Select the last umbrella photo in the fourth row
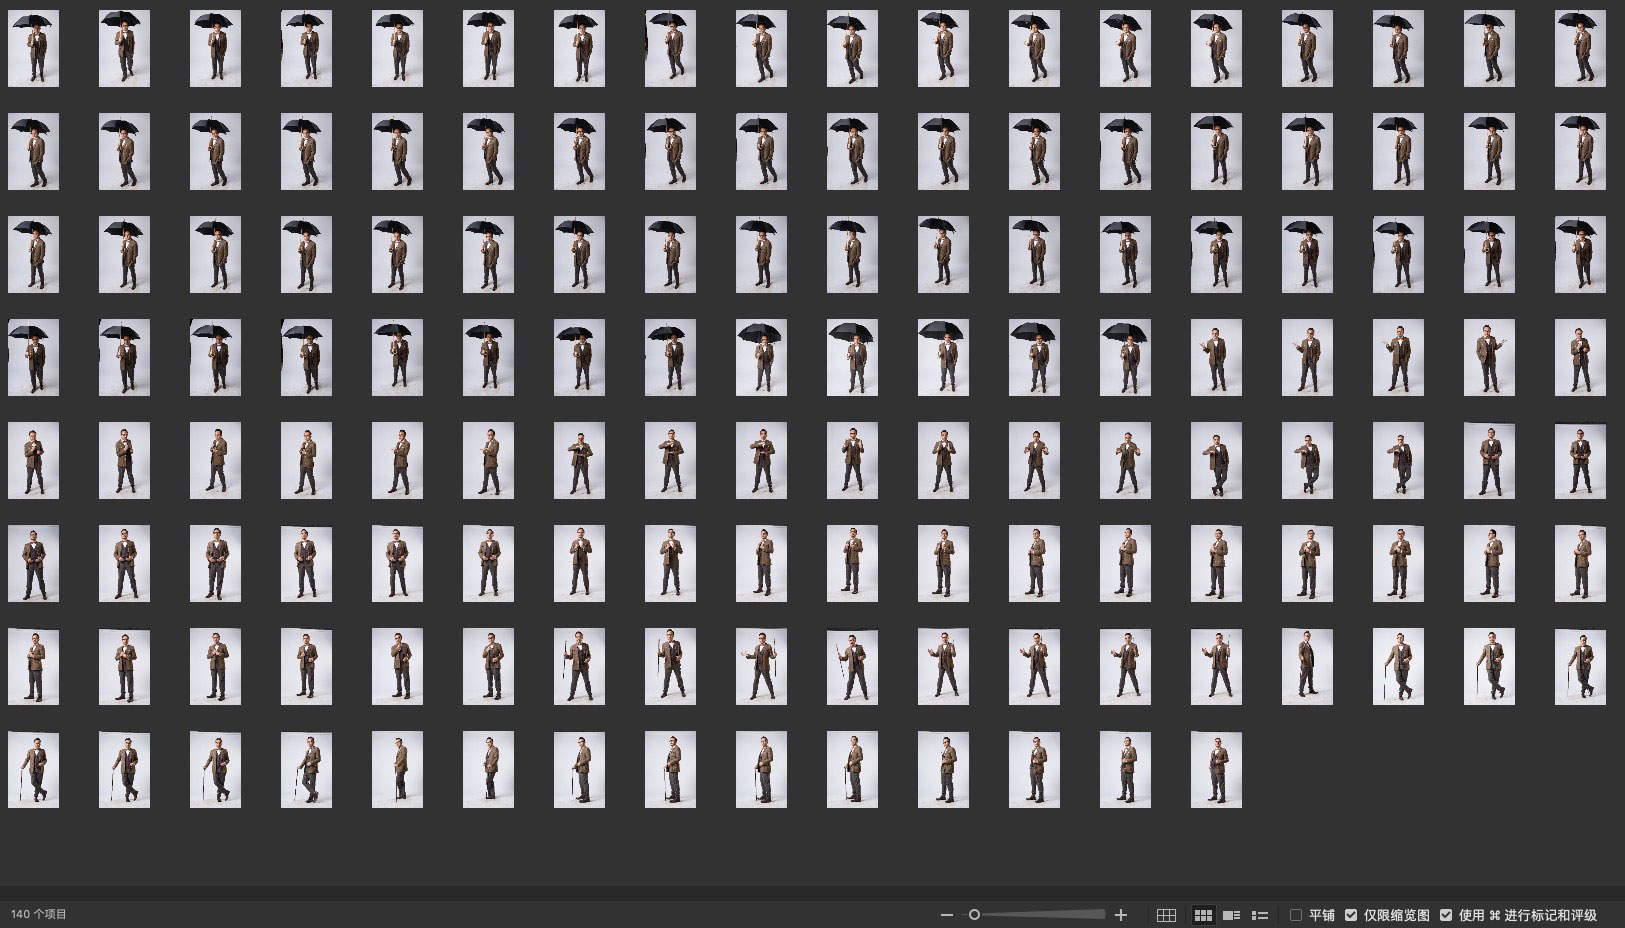1625x928 pixels. point(1125,358)
